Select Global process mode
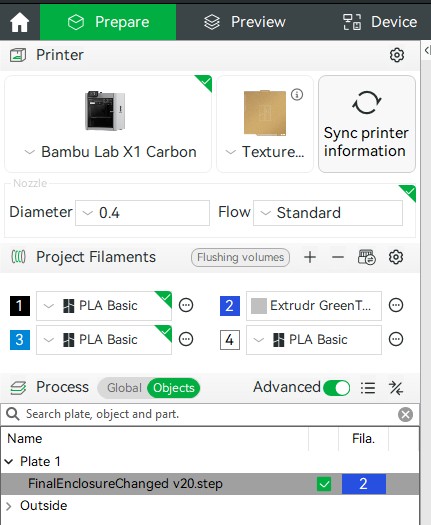Screen dimensions: 431x525 124,388
